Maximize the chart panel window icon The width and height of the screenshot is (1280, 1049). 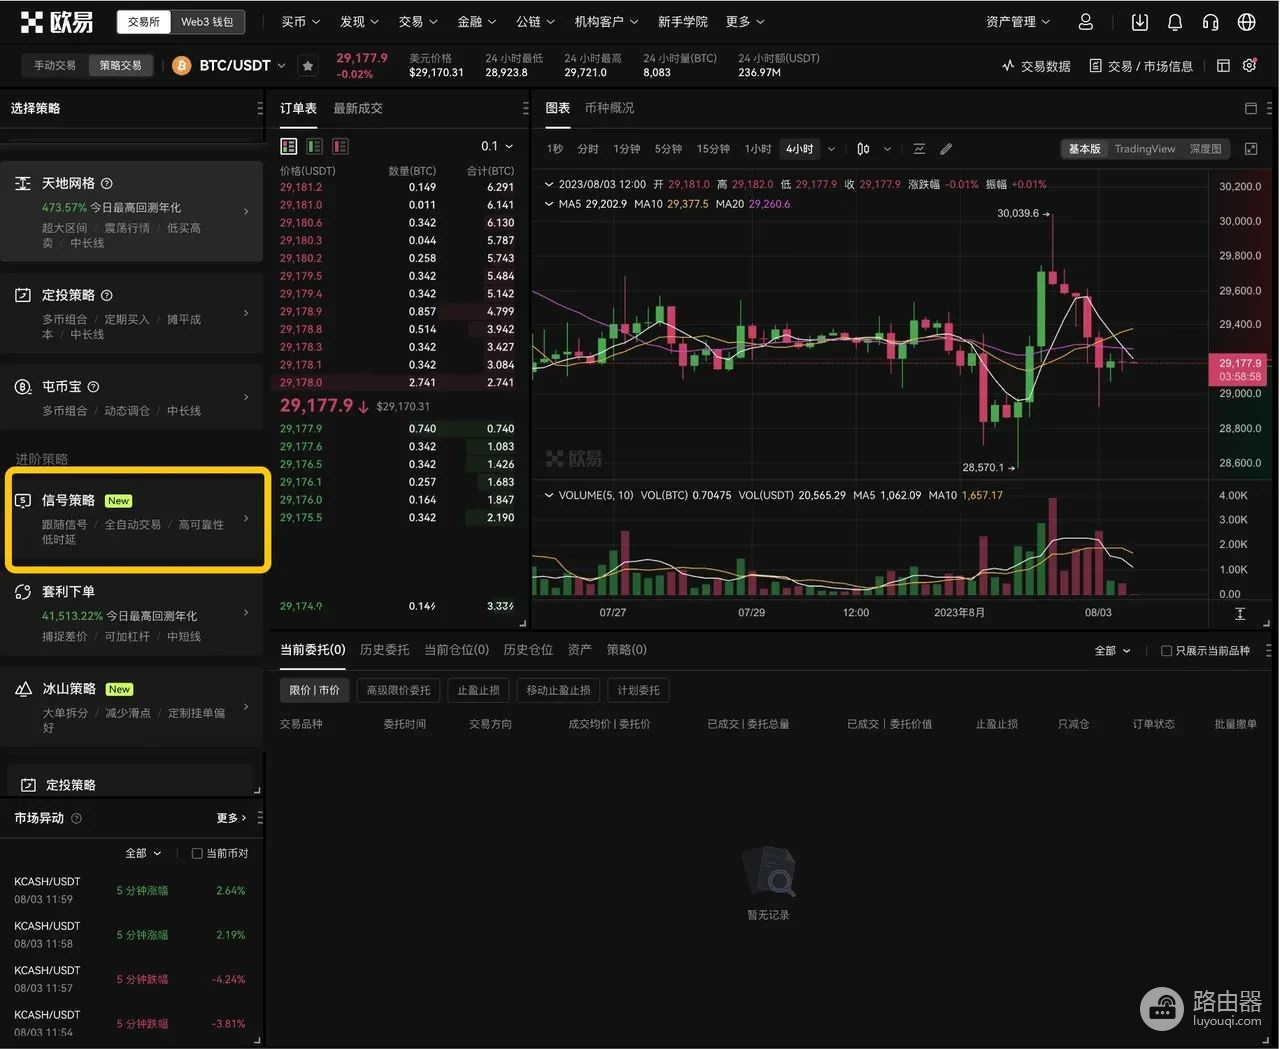tap(1250, 108)
